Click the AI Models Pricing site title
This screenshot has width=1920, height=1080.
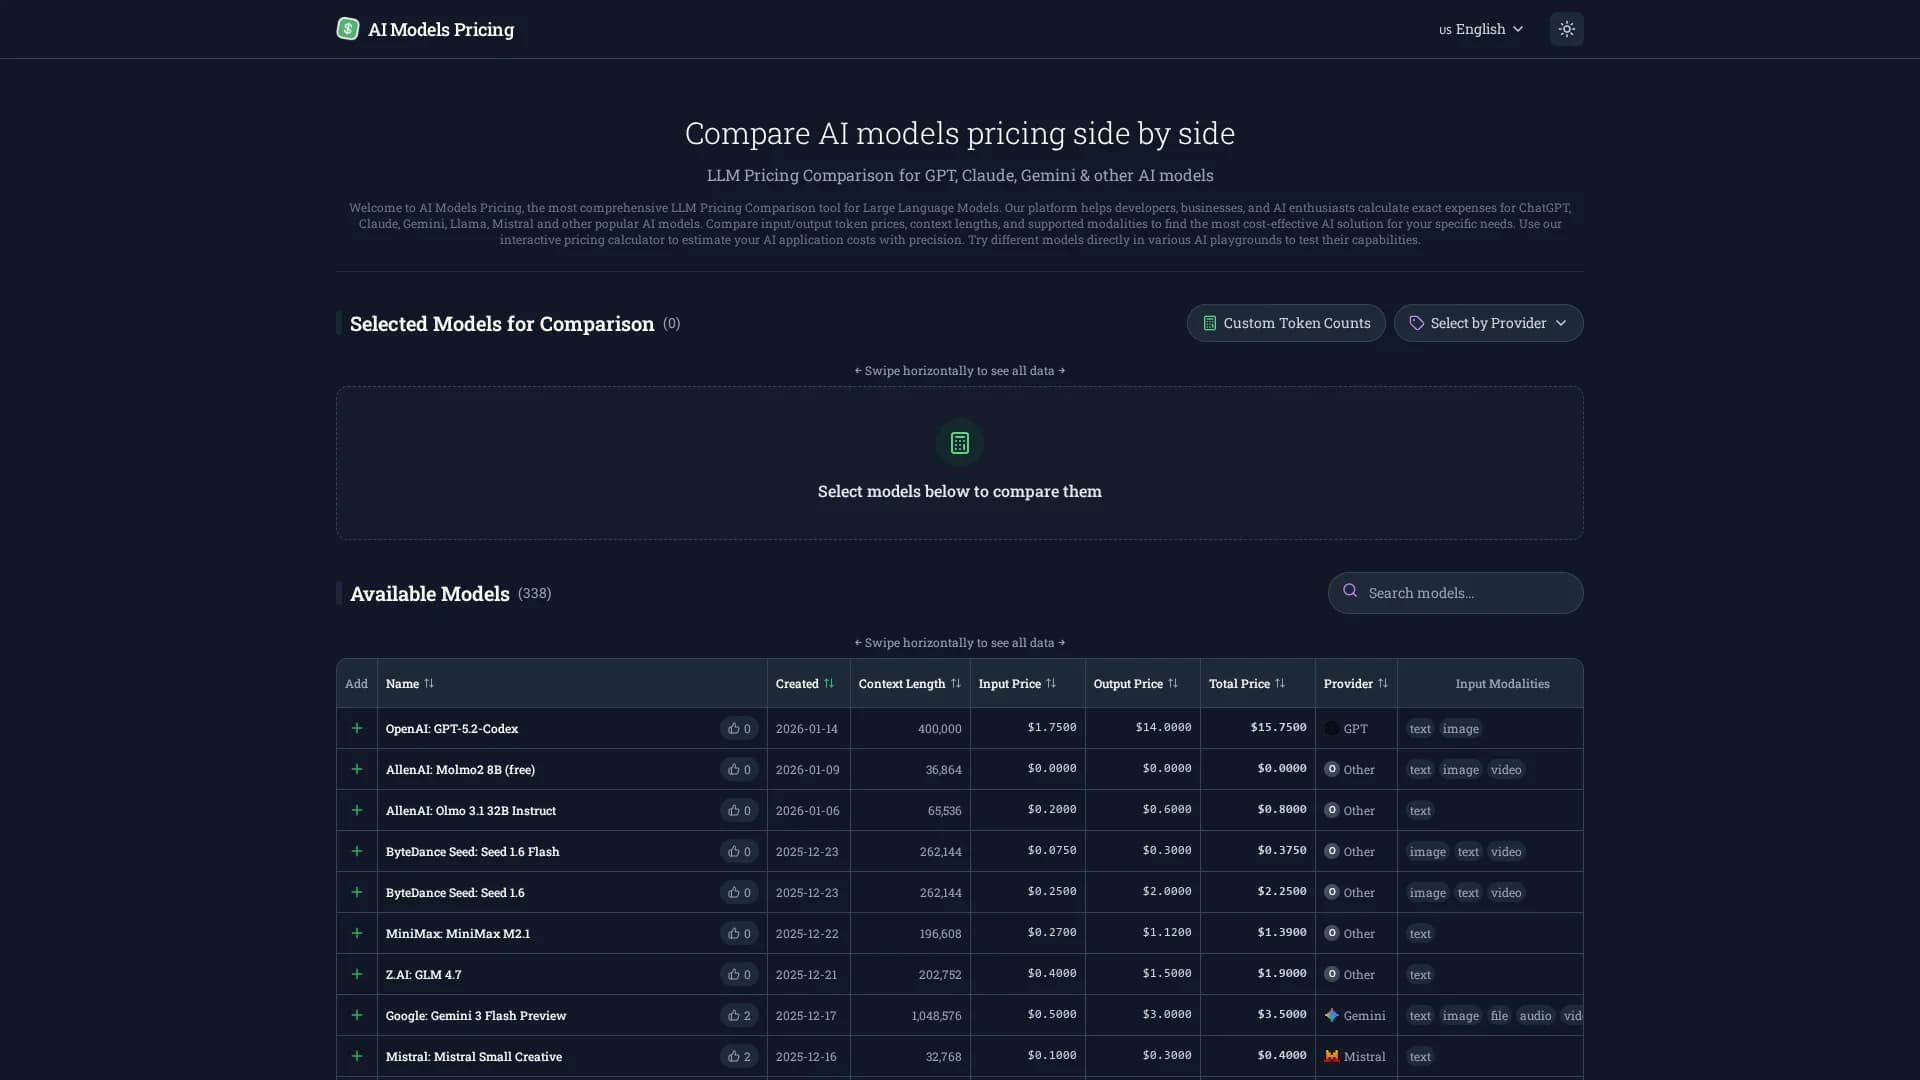pos(441,29)
